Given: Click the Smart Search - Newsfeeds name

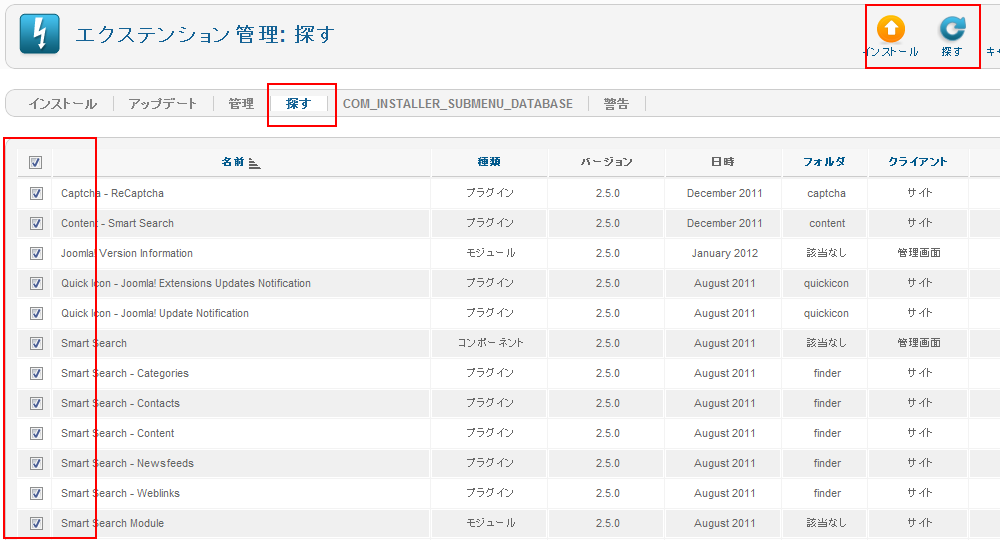Looking at the screenshot, I should [x=128, y=463].
